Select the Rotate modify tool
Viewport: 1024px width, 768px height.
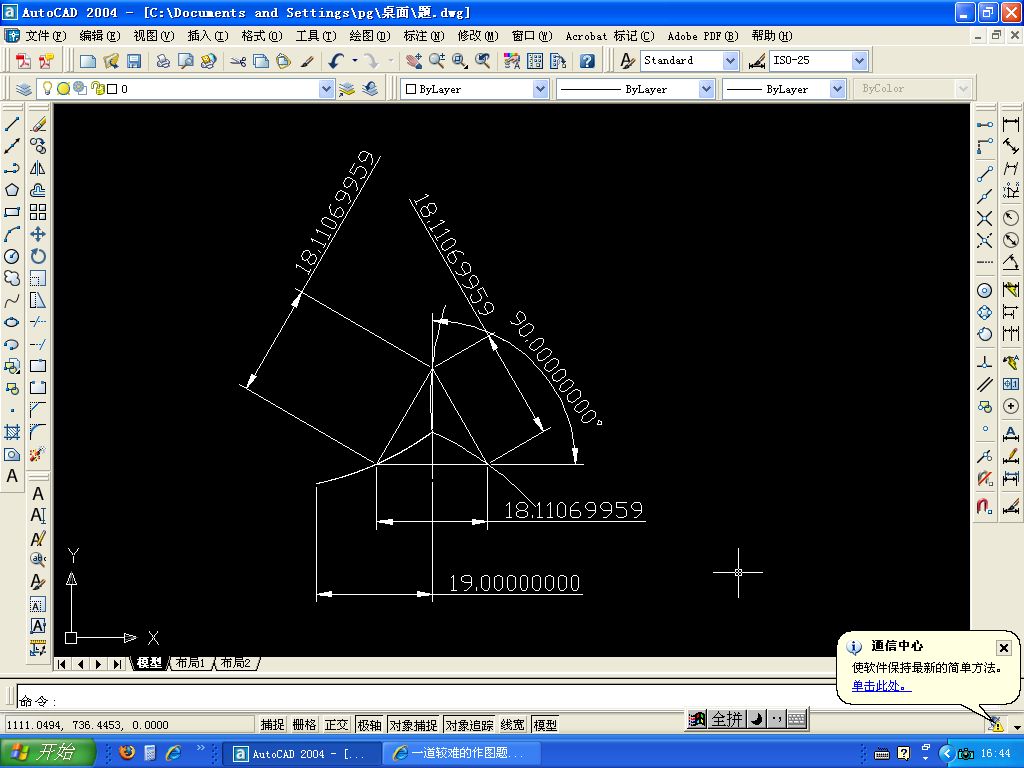pos(38,256)
